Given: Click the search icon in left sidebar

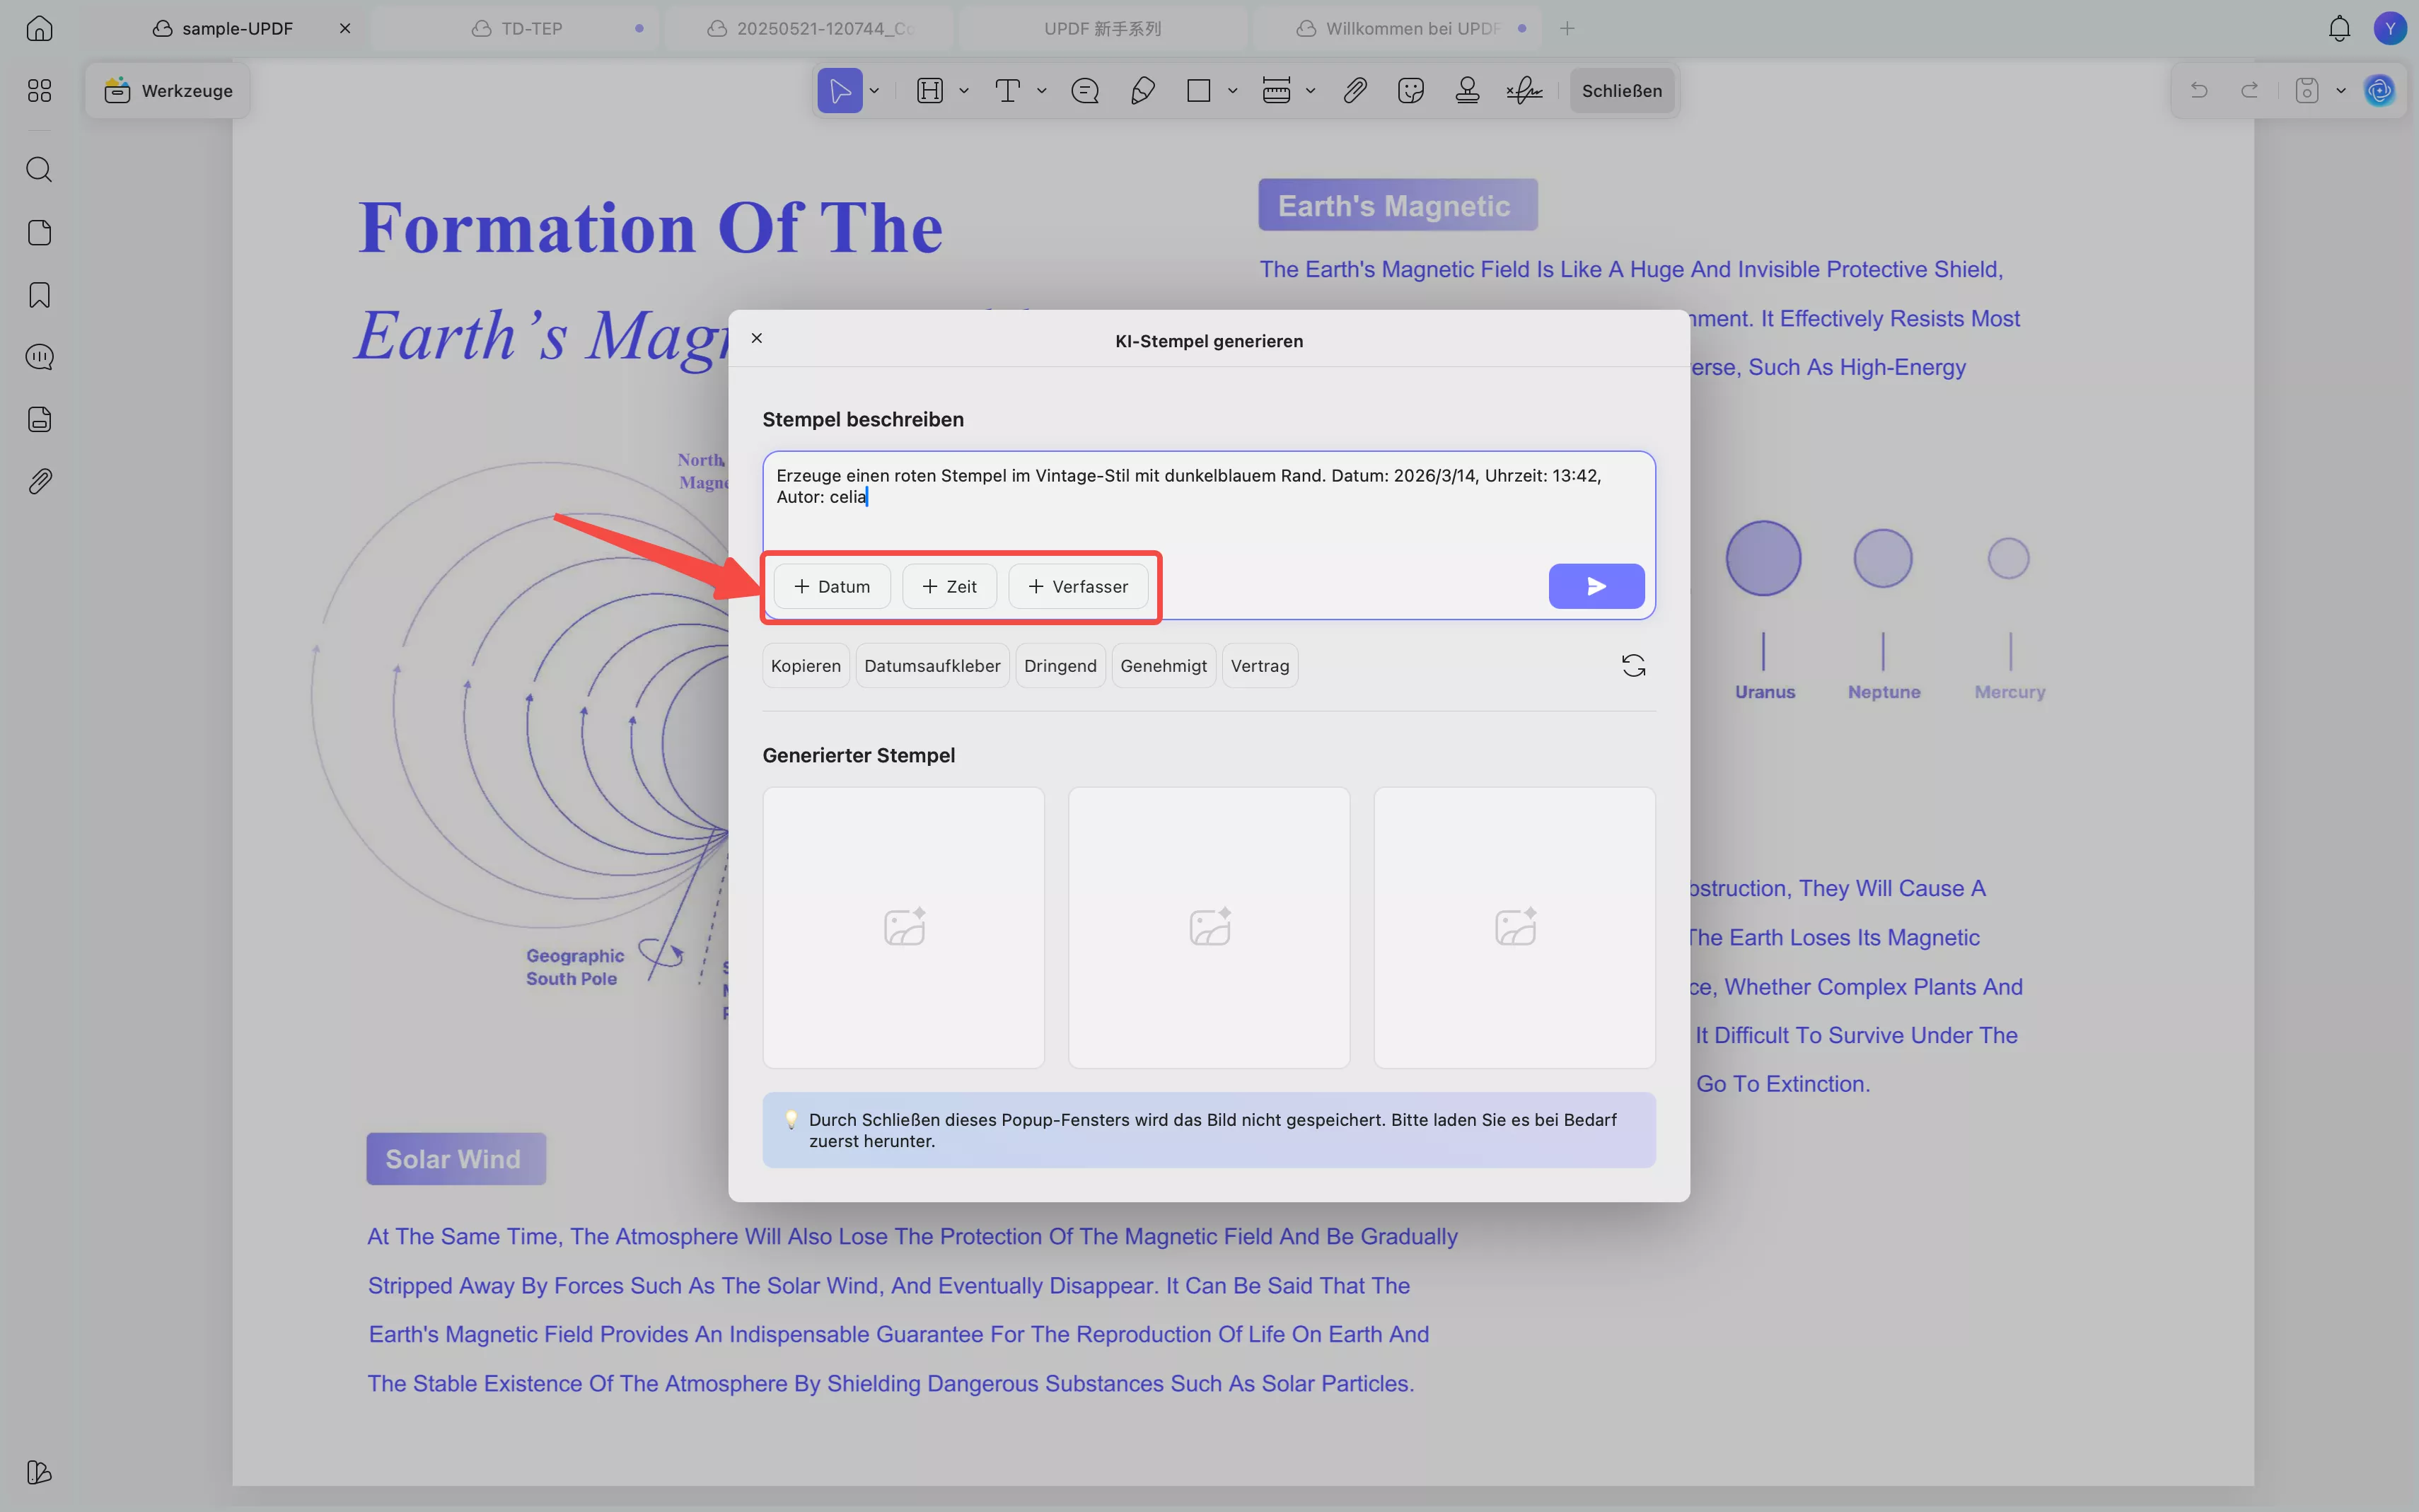Looking at the screenshot, I should (39, 169).
